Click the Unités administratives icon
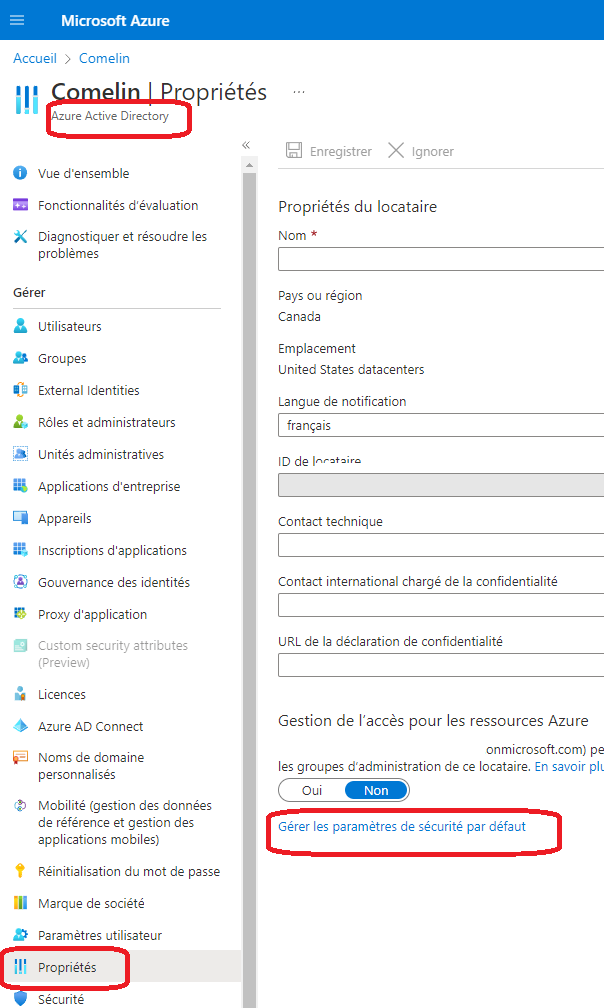 pyautogui.click(x=21, y=454)
